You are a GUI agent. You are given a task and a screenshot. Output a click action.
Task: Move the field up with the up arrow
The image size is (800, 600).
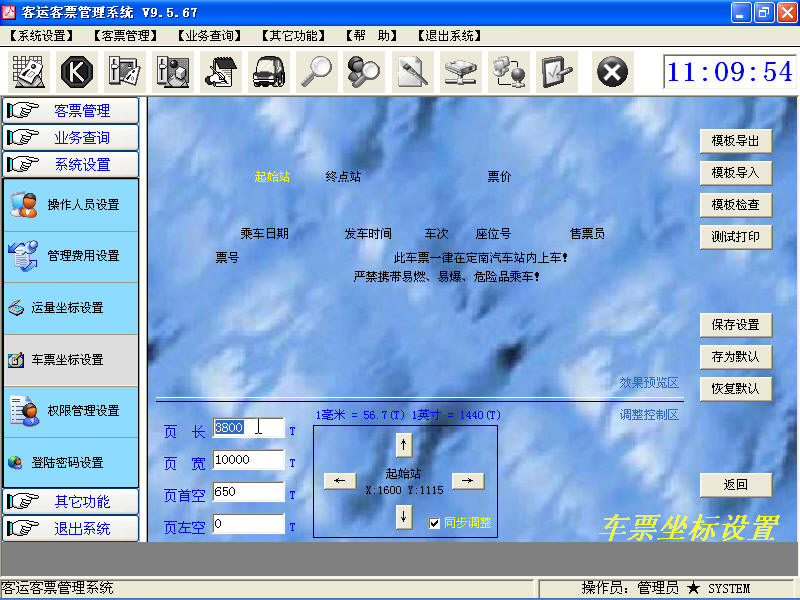(404, 445)
